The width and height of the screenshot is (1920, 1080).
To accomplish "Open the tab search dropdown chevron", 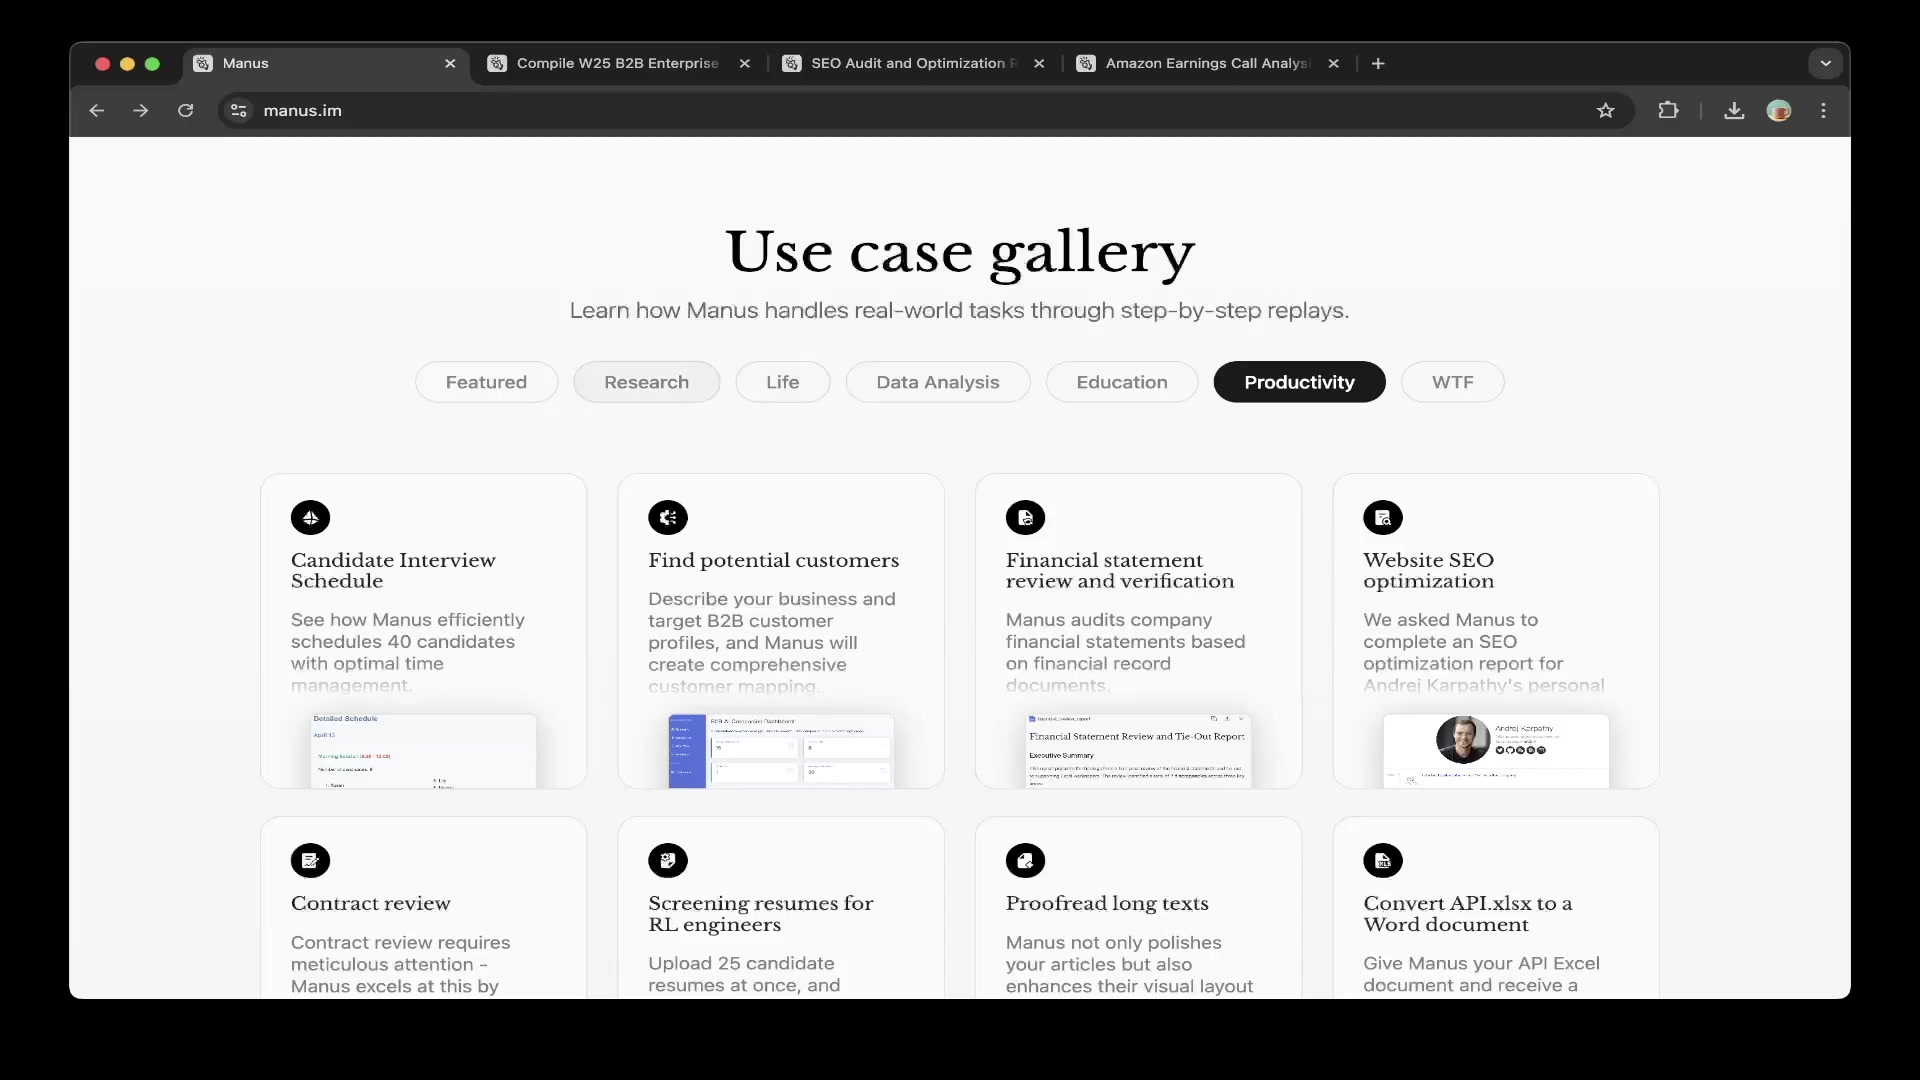I will [x=1825, y=62].
